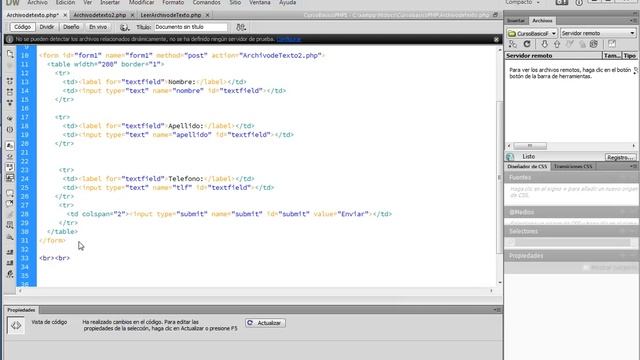Click the Select Parent Tag icon
Viewport: 640px width, 360px height.
(10, 118)
